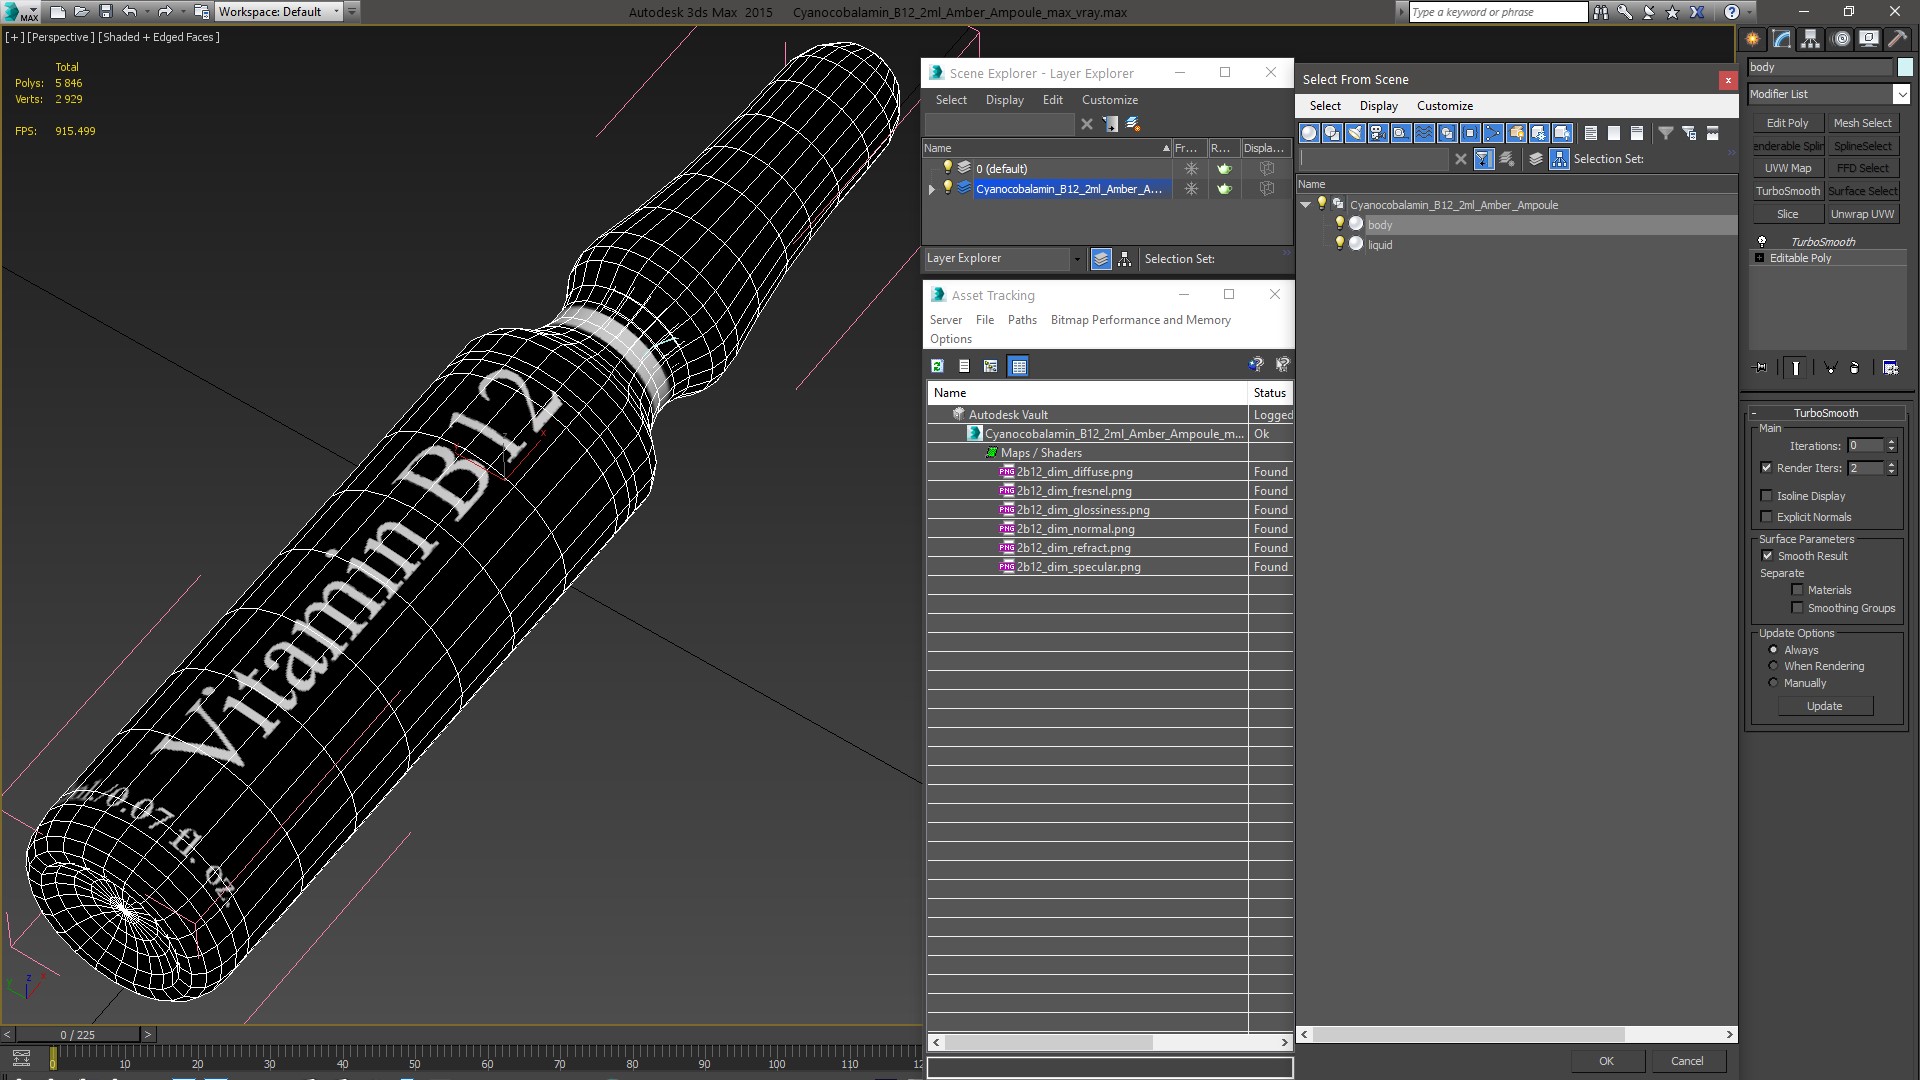Click Unwrap UVW modifier button

1862,214
